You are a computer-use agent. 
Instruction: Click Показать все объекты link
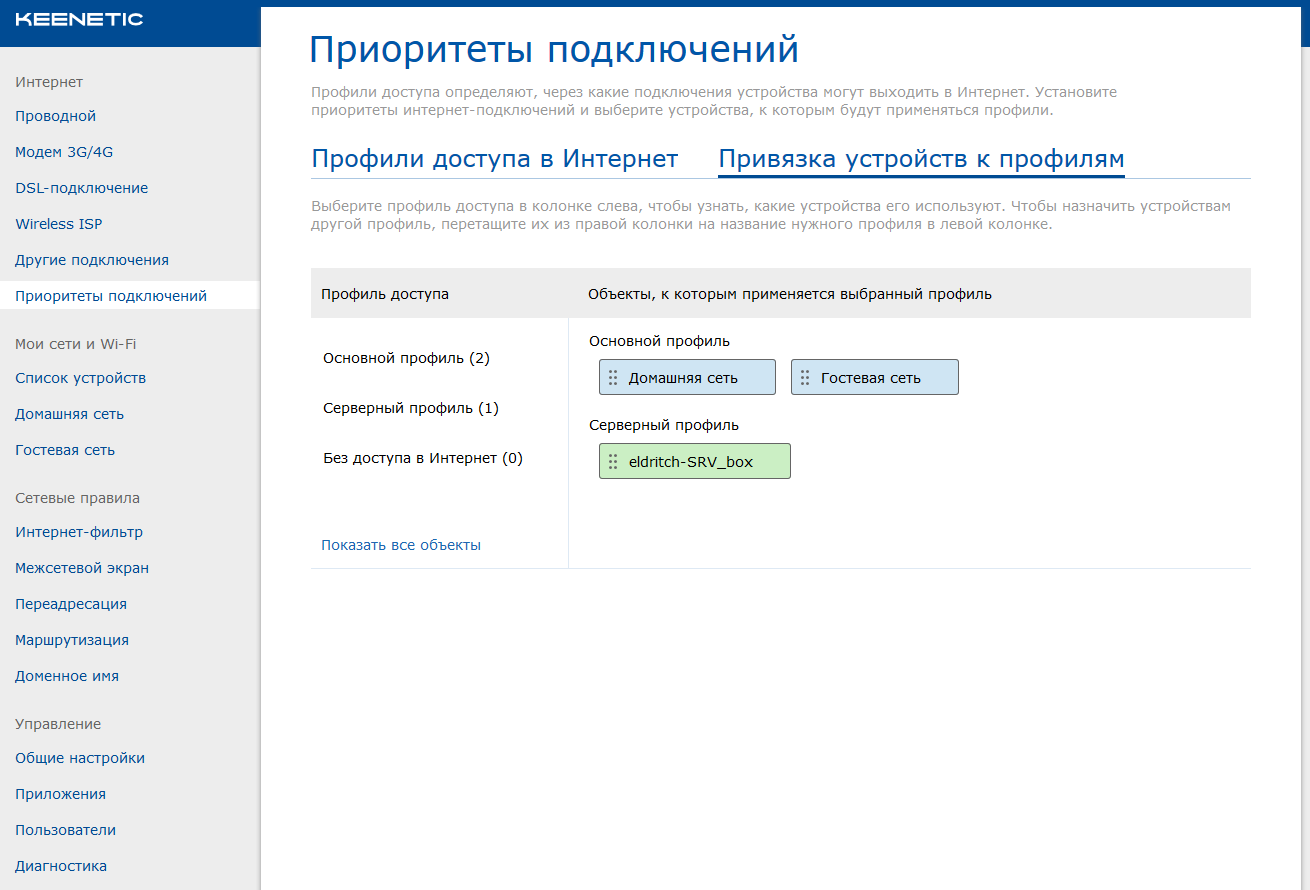coord(401,545)
